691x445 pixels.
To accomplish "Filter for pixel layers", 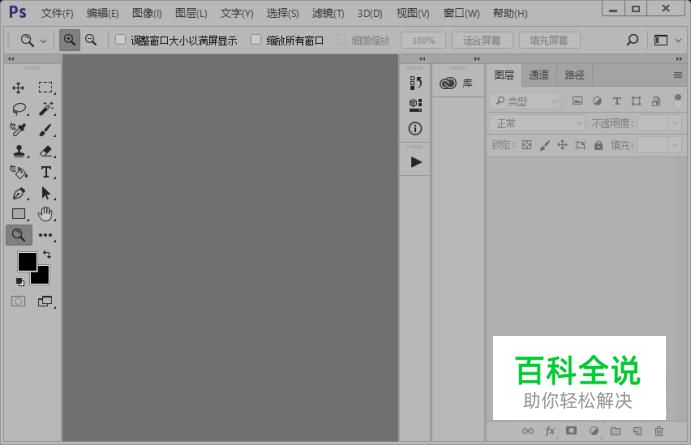I will tap(577, 101).
